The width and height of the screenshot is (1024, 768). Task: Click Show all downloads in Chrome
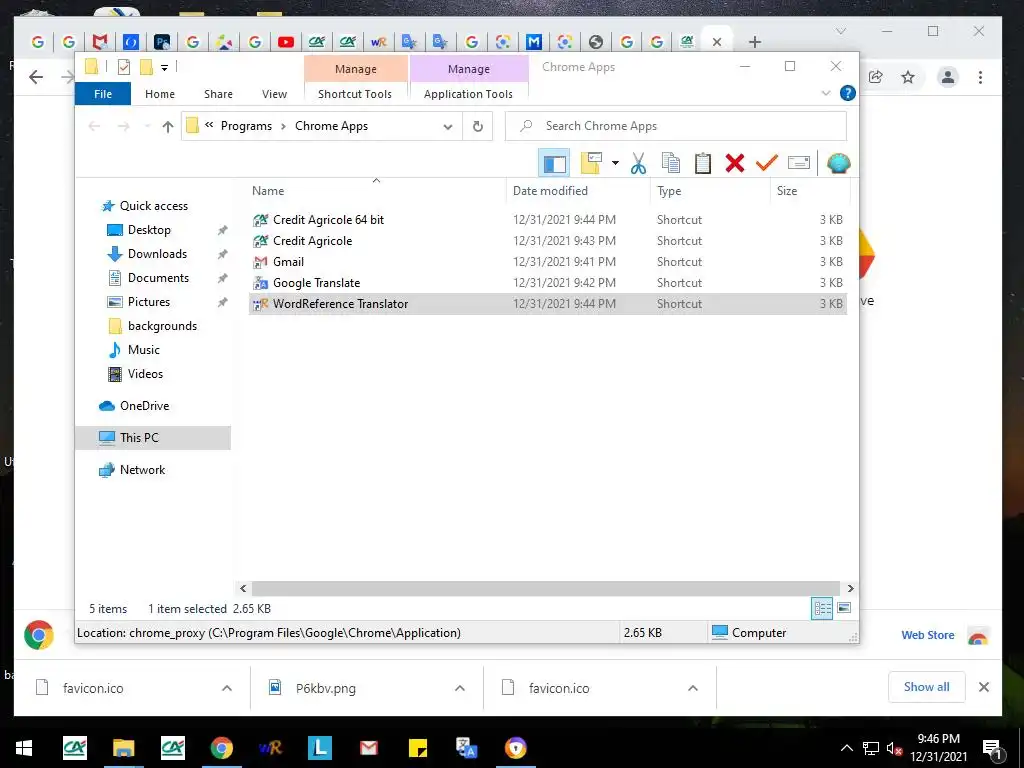[x=926, y=687]
